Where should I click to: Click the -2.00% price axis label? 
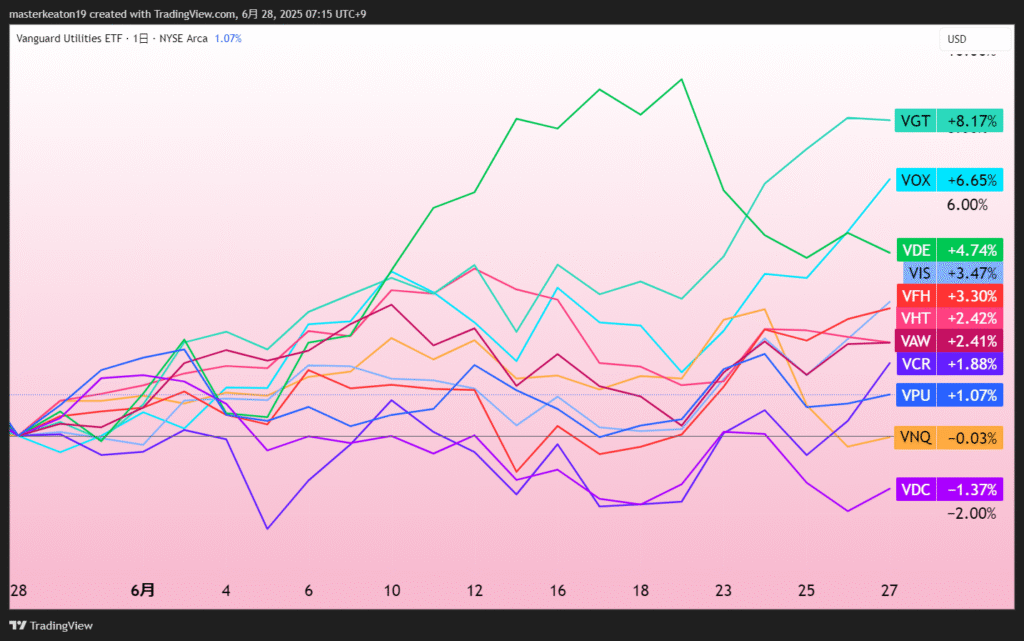pyautogui.click(x=972, y=514)
